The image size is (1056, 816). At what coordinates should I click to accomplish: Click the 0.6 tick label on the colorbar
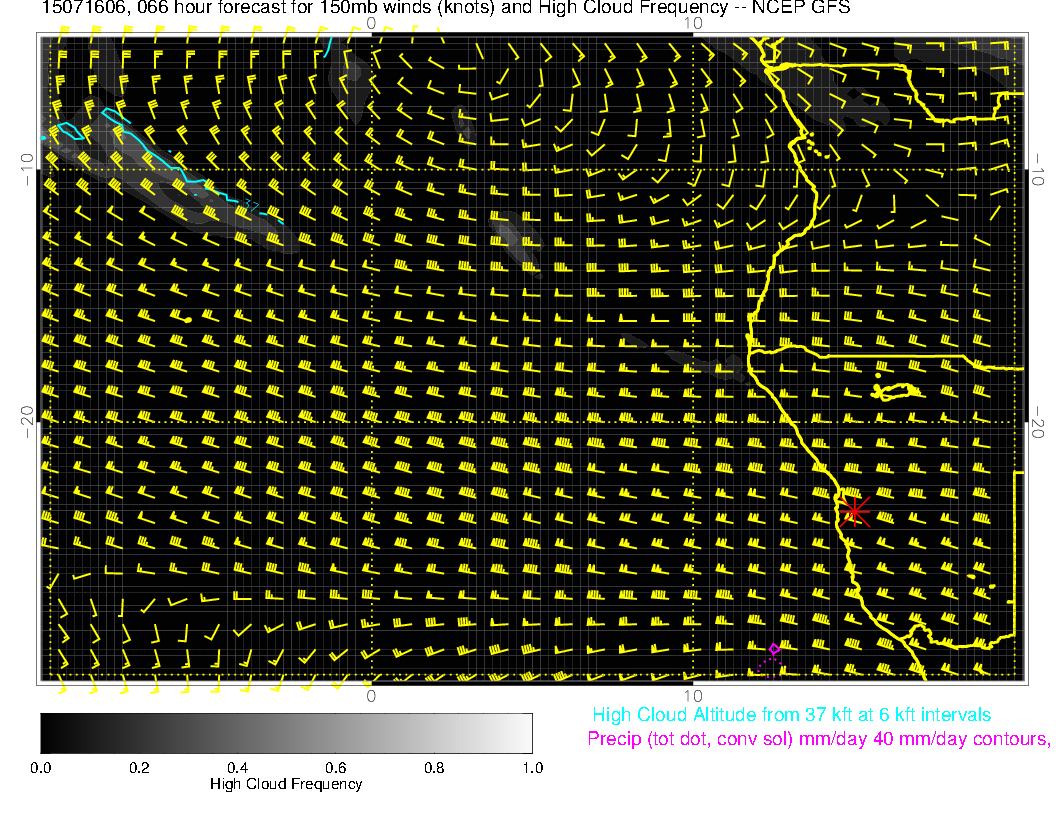(x=336, y=767)
